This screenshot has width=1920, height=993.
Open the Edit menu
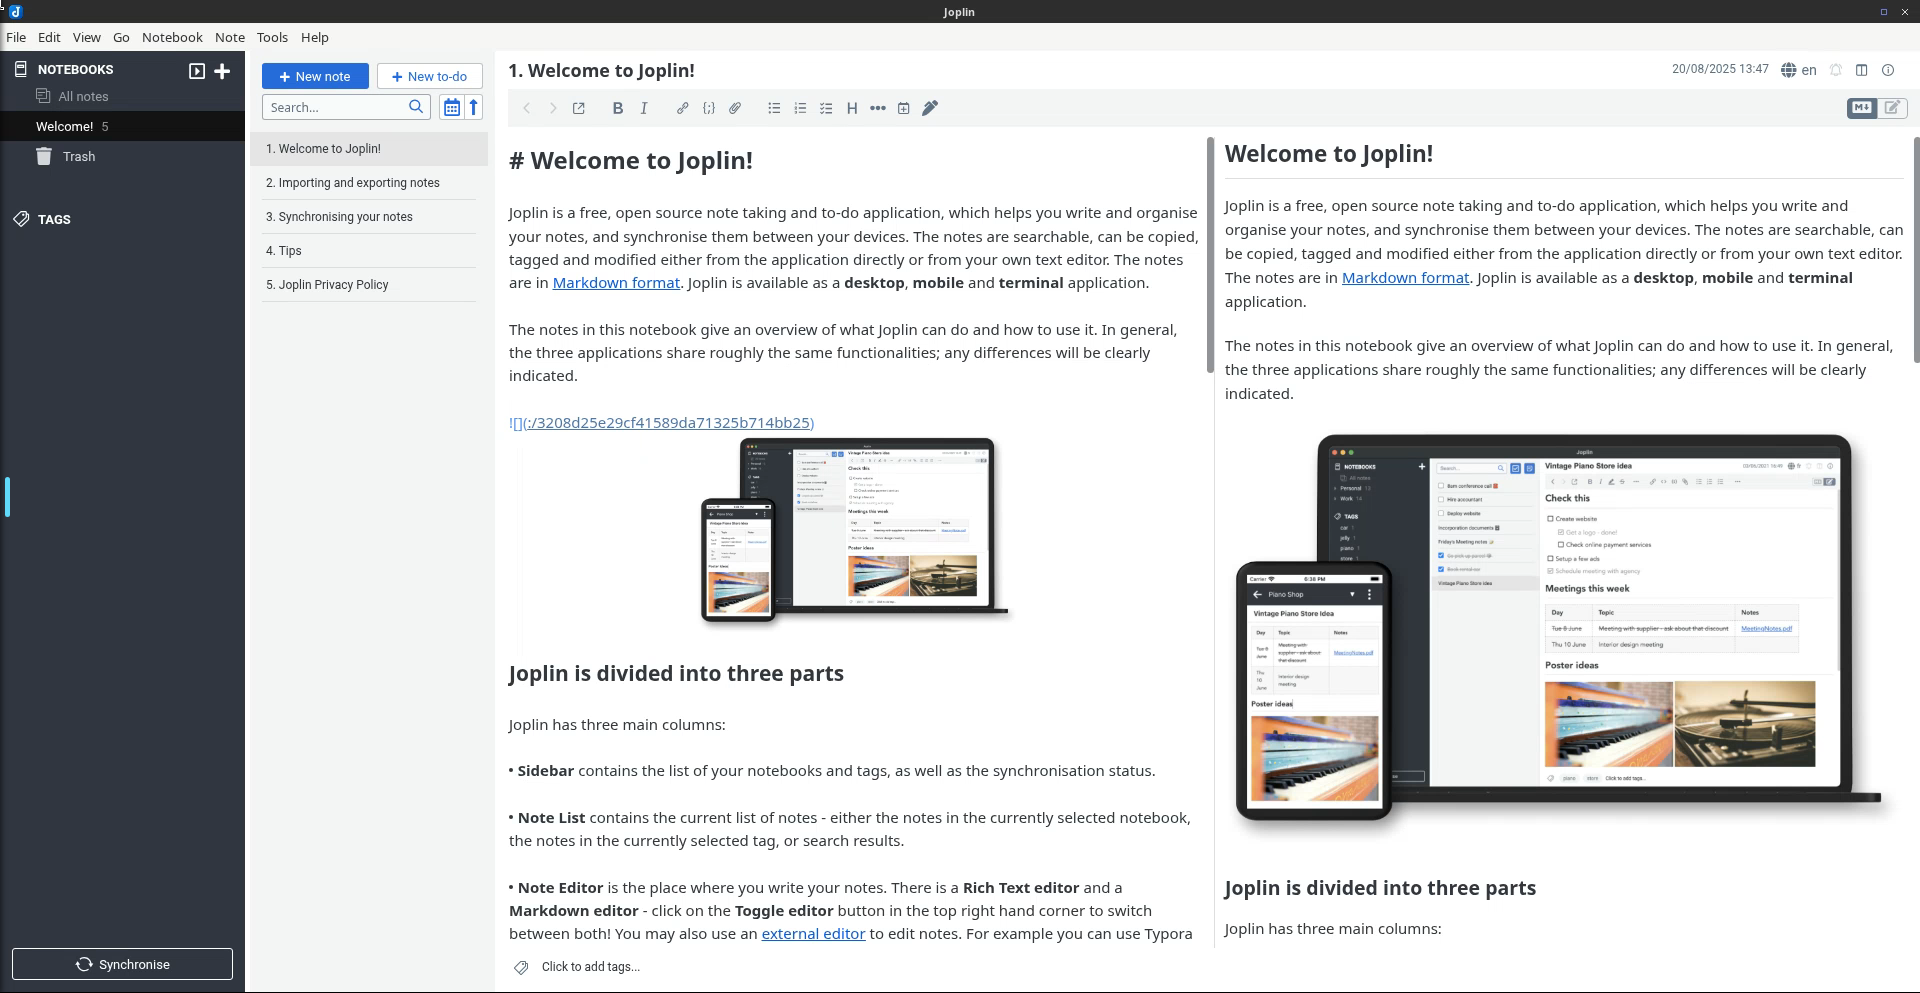(49, 37)
